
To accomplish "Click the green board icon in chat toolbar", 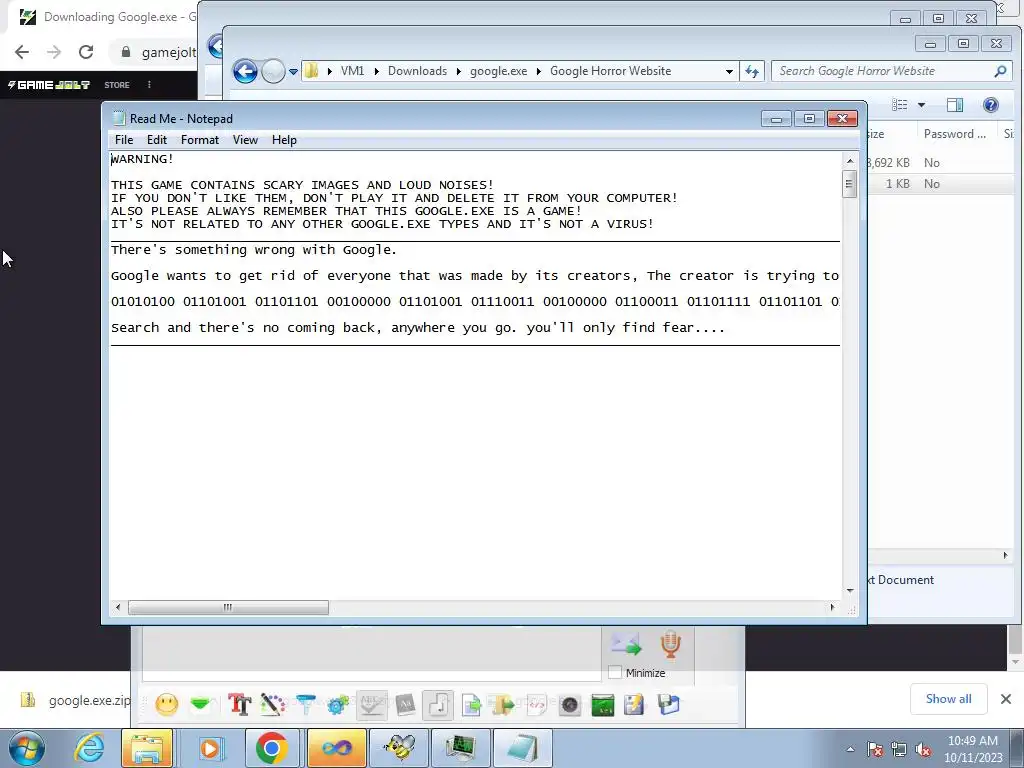I will click(x=602, y=705).
